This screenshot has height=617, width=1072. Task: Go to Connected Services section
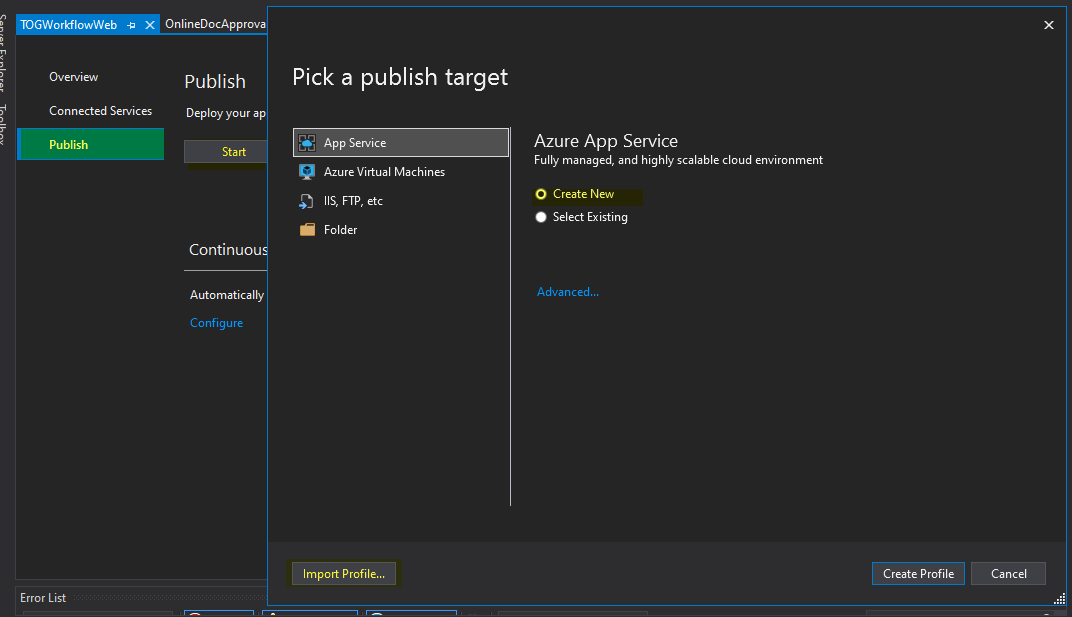[x=100, y=111]
